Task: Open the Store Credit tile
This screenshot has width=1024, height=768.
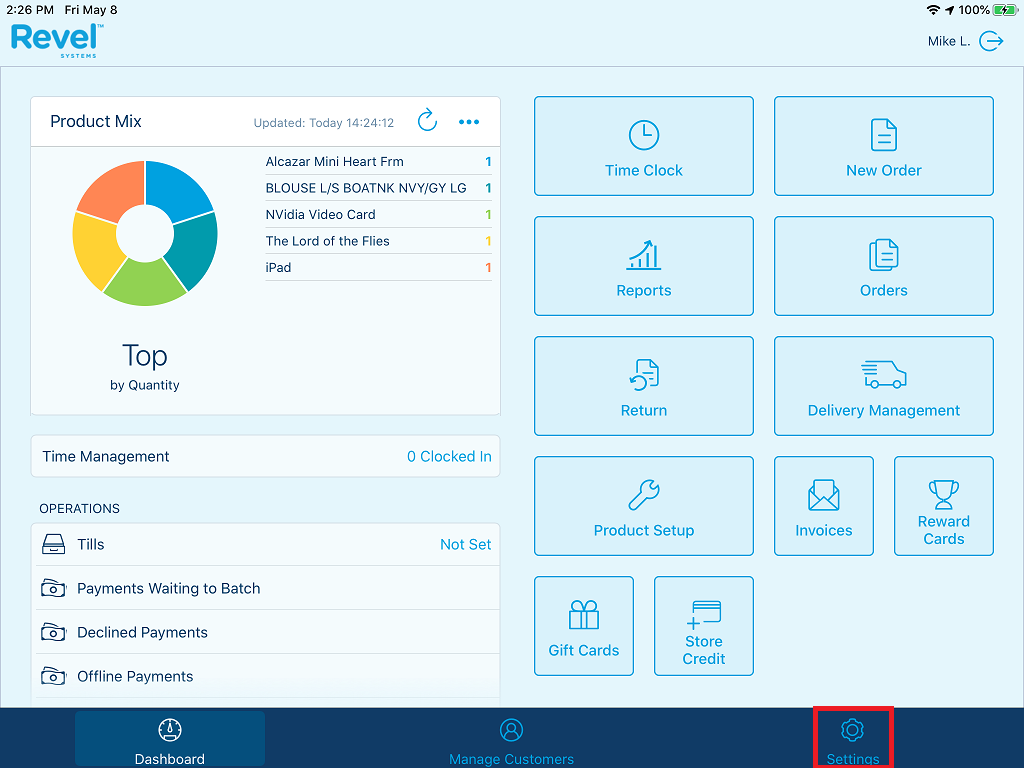Action: 703,626
